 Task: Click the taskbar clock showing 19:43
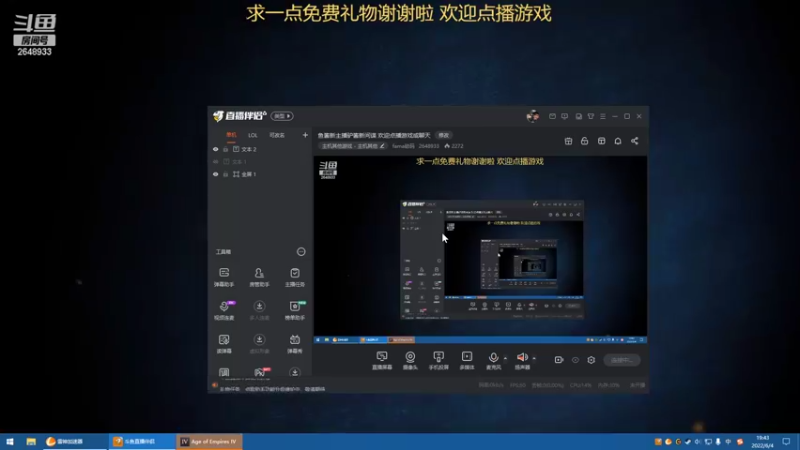762,441
